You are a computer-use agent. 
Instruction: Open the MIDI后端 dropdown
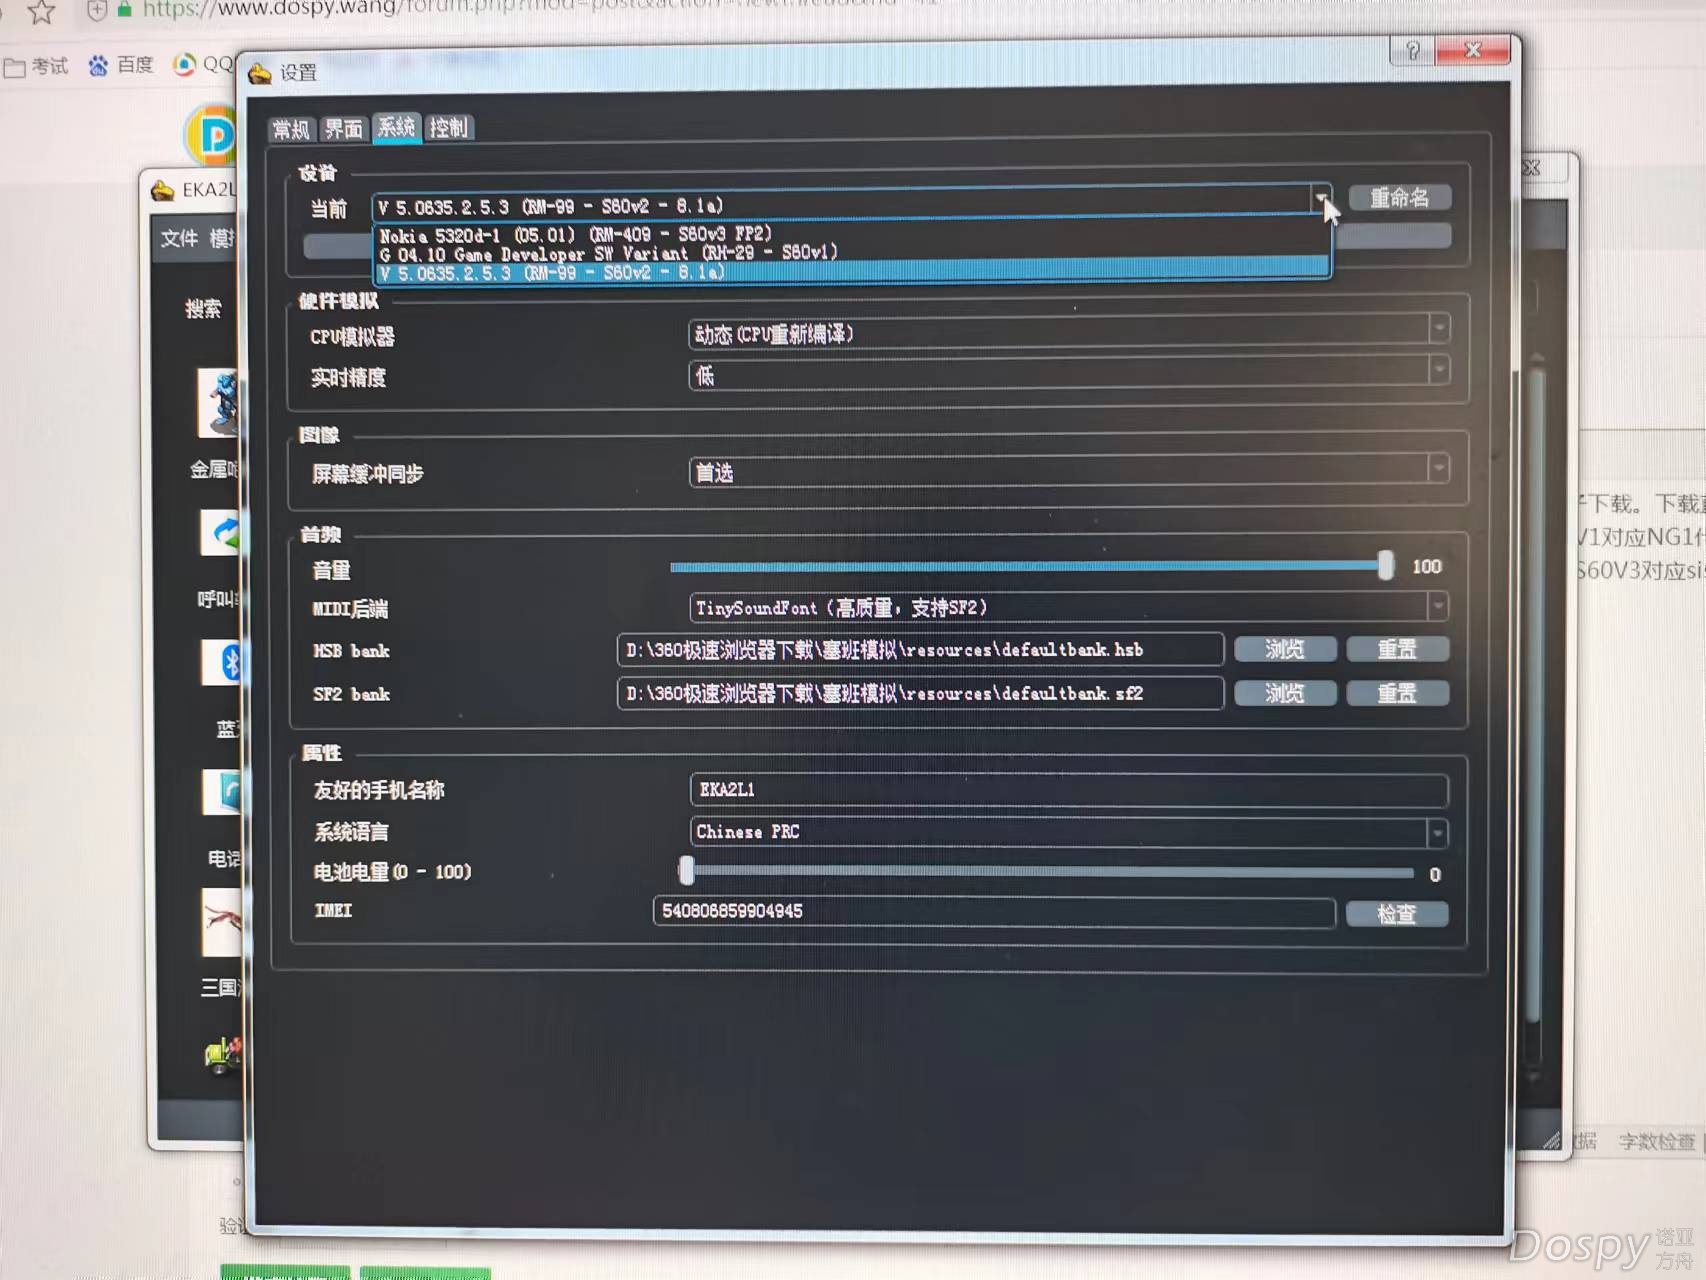point(1068,607)
